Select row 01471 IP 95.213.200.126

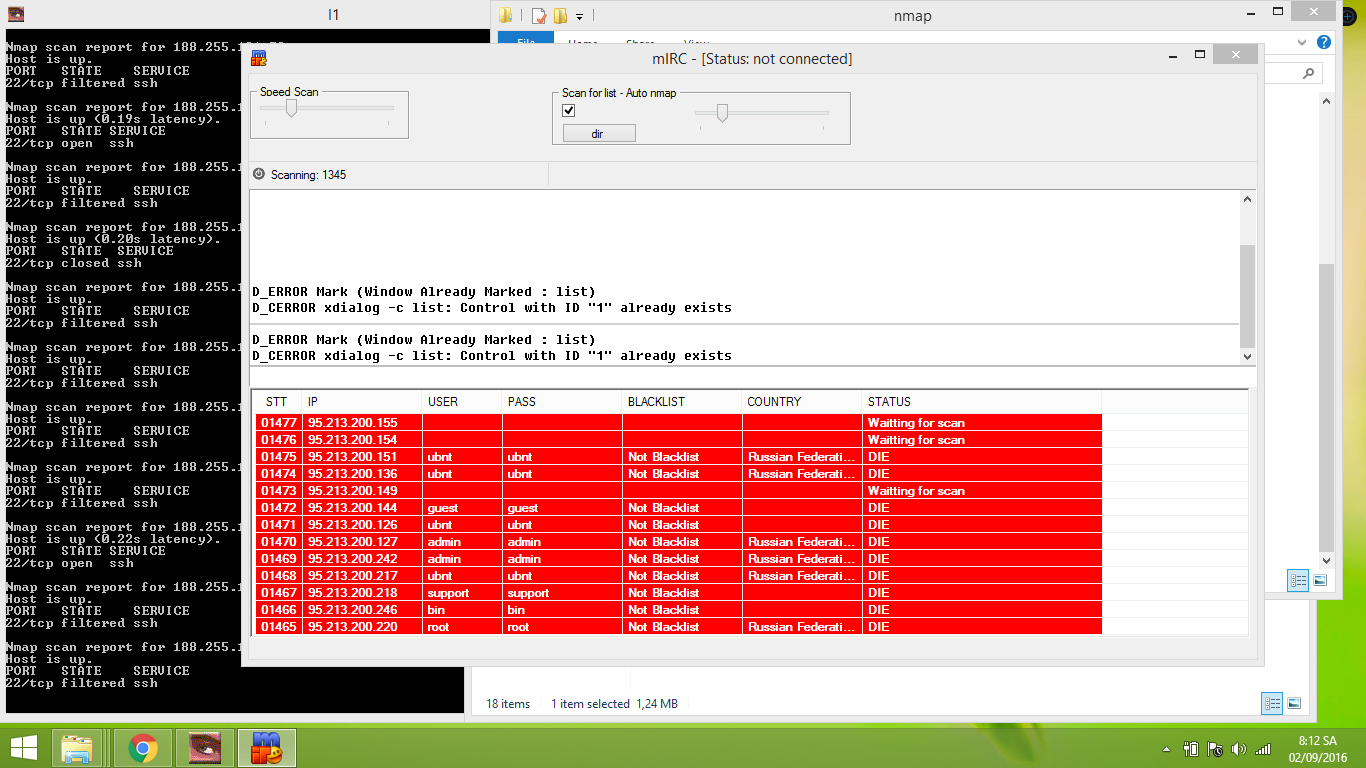678,525
